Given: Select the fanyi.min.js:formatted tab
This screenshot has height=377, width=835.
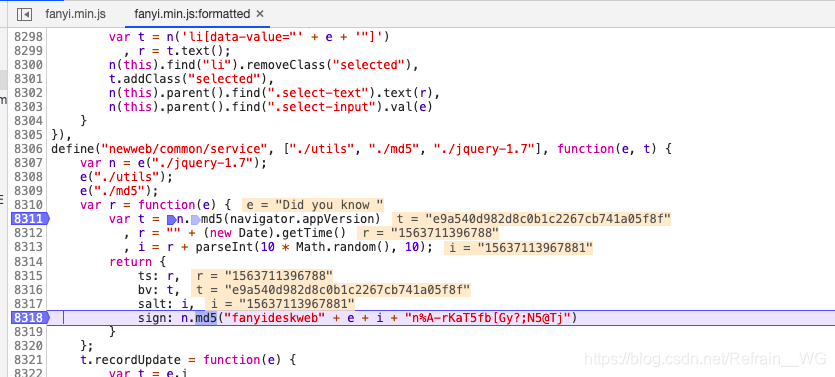Looking at the screenshot, I should click(192, 14).
